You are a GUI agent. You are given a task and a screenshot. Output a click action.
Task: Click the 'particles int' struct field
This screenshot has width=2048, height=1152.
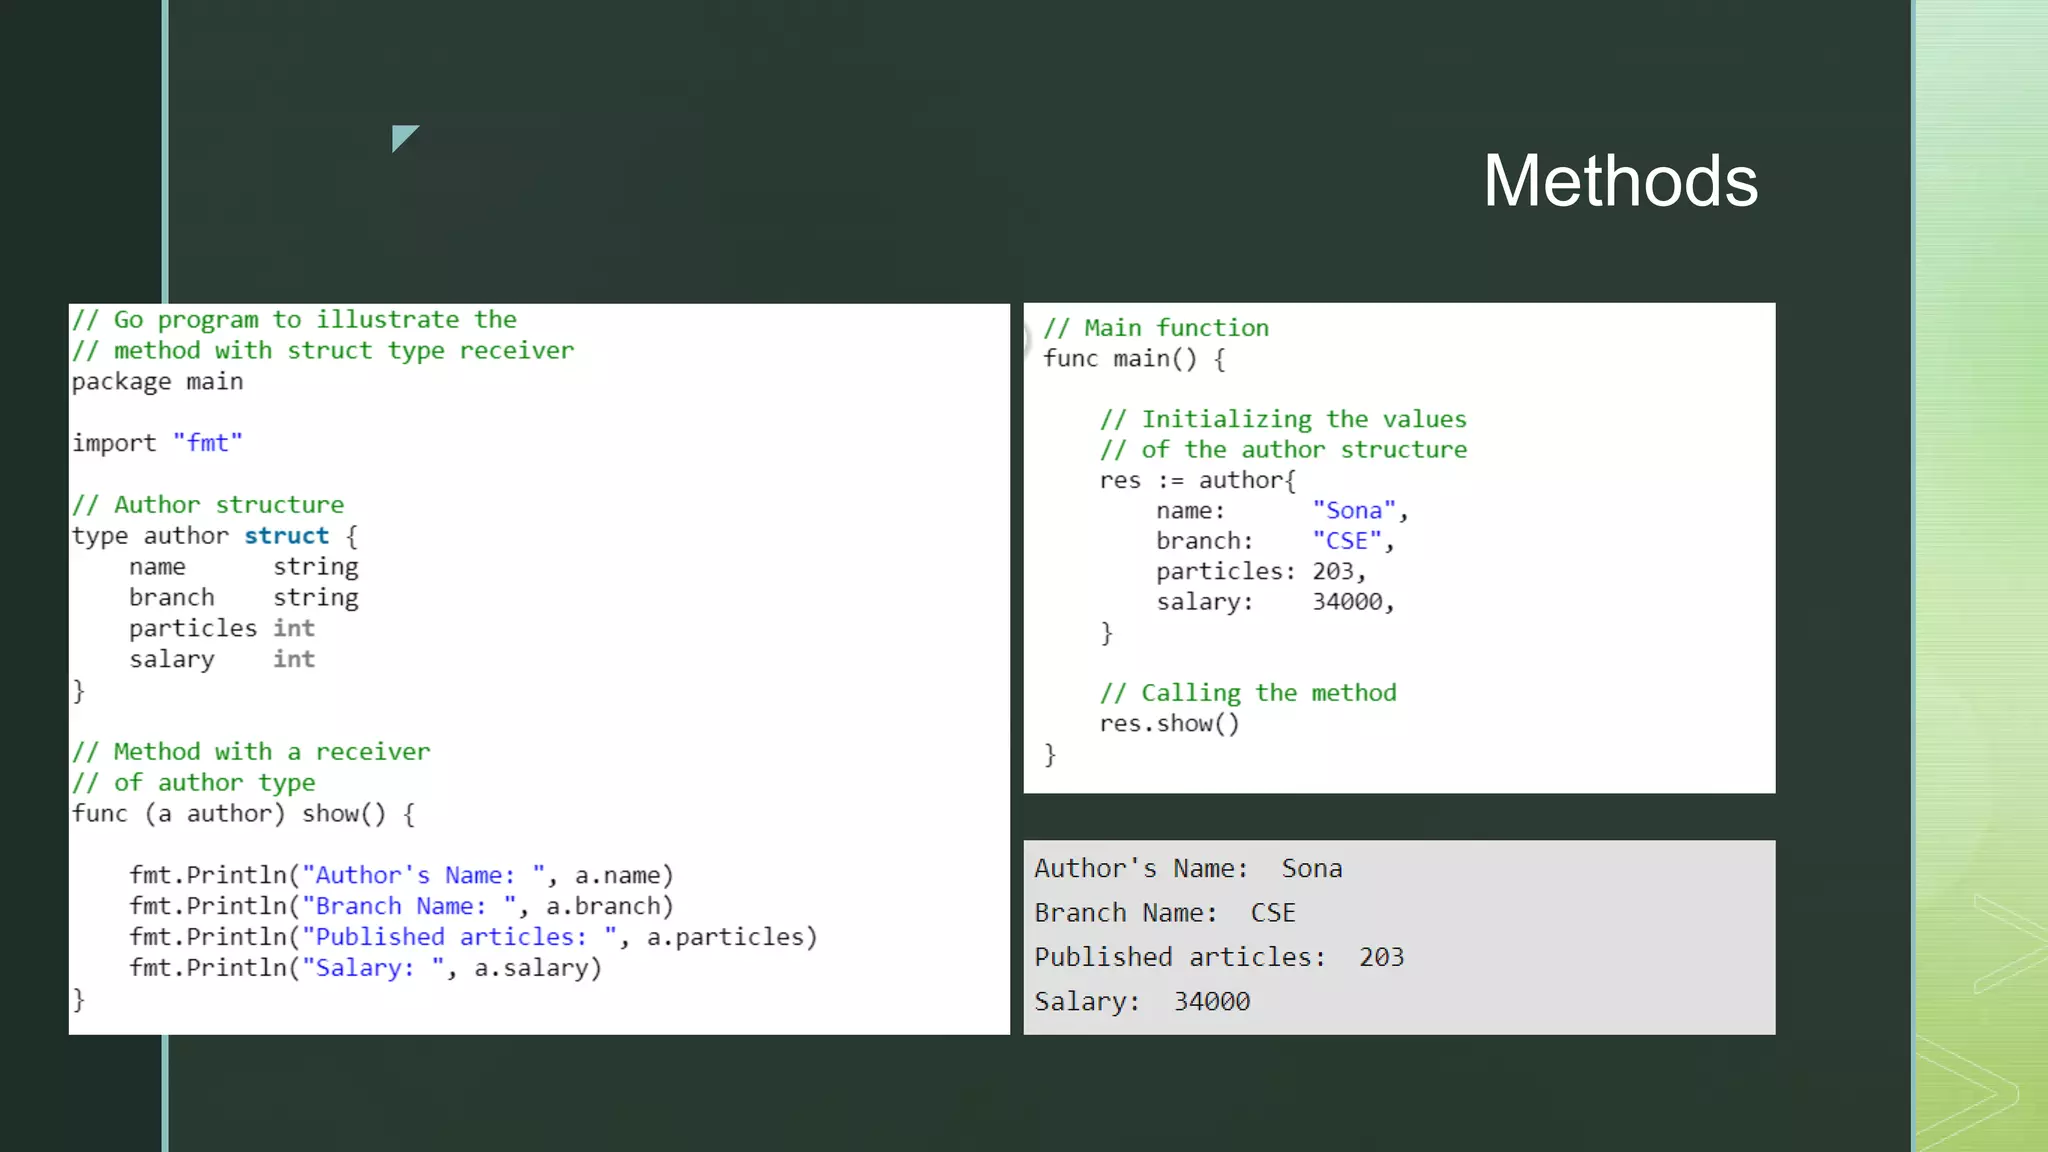point(222,628)
